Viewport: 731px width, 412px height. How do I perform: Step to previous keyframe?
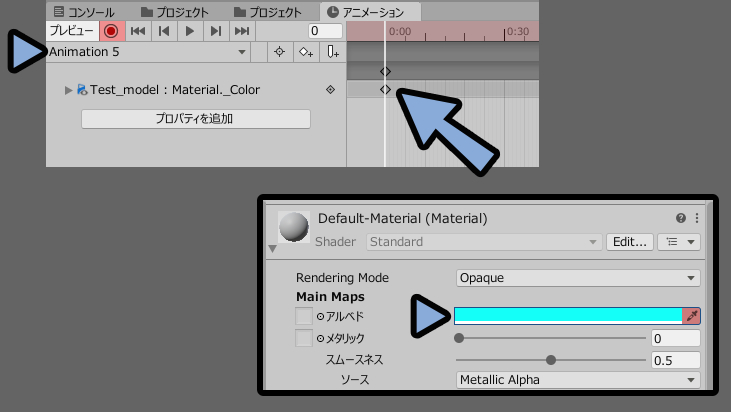pyautogui.click(x=164, y=31)
